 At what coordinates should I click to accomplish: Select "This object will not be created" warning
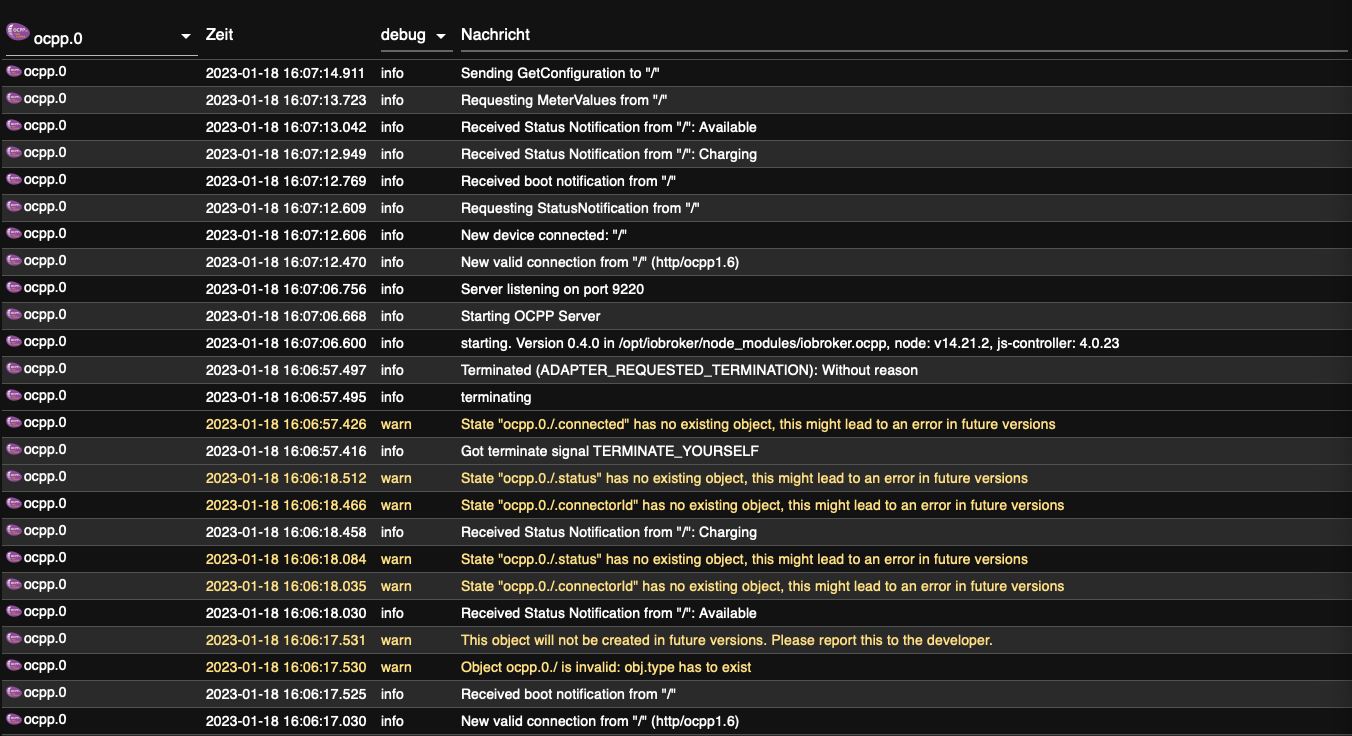point(726,640)
